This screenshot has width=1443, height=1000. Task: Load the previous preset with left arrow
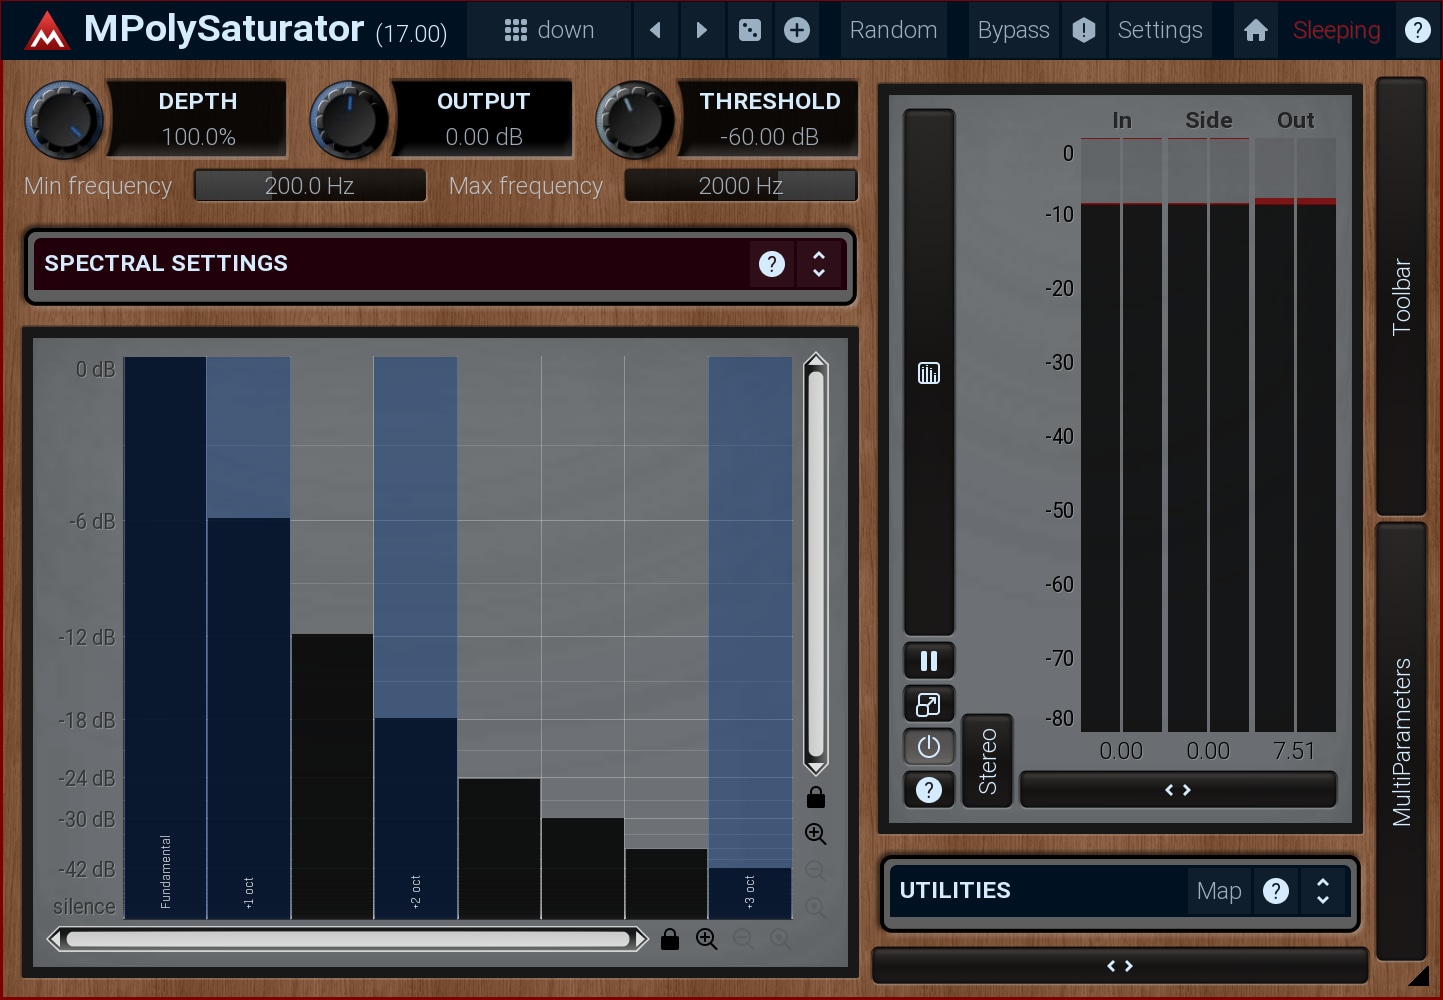655,31
